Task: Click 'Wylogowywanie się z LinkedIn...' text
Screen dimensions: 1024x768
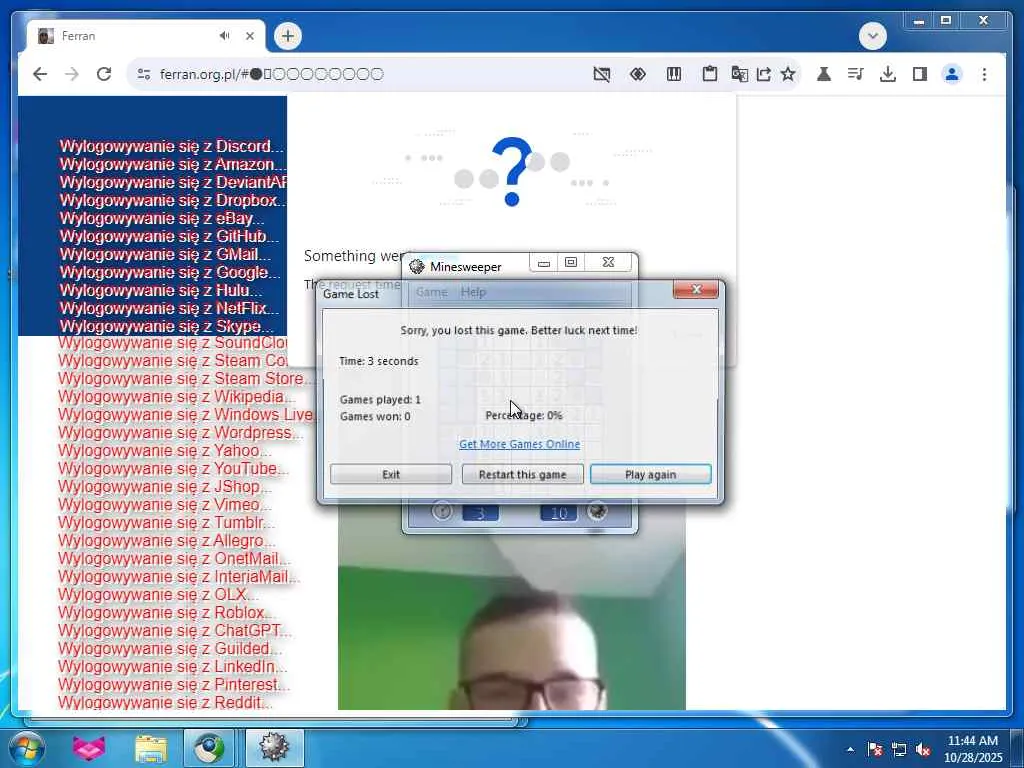Action: coord(172,667)
